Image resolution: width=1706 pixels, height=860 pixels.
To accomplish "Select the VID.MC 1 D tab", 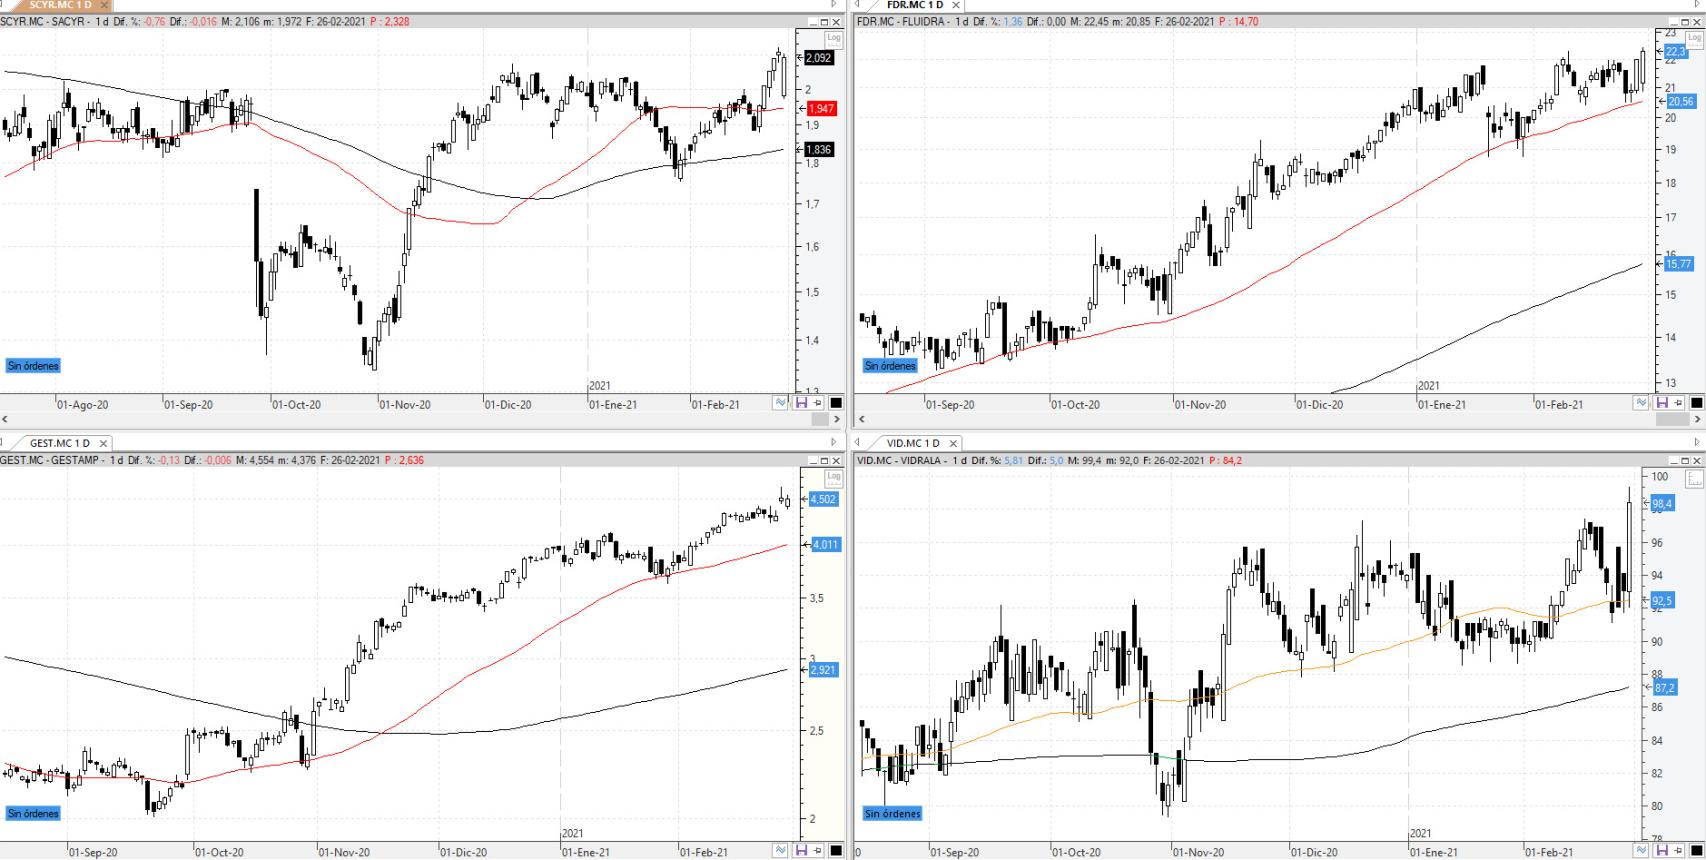I will [x=913, y=443].
